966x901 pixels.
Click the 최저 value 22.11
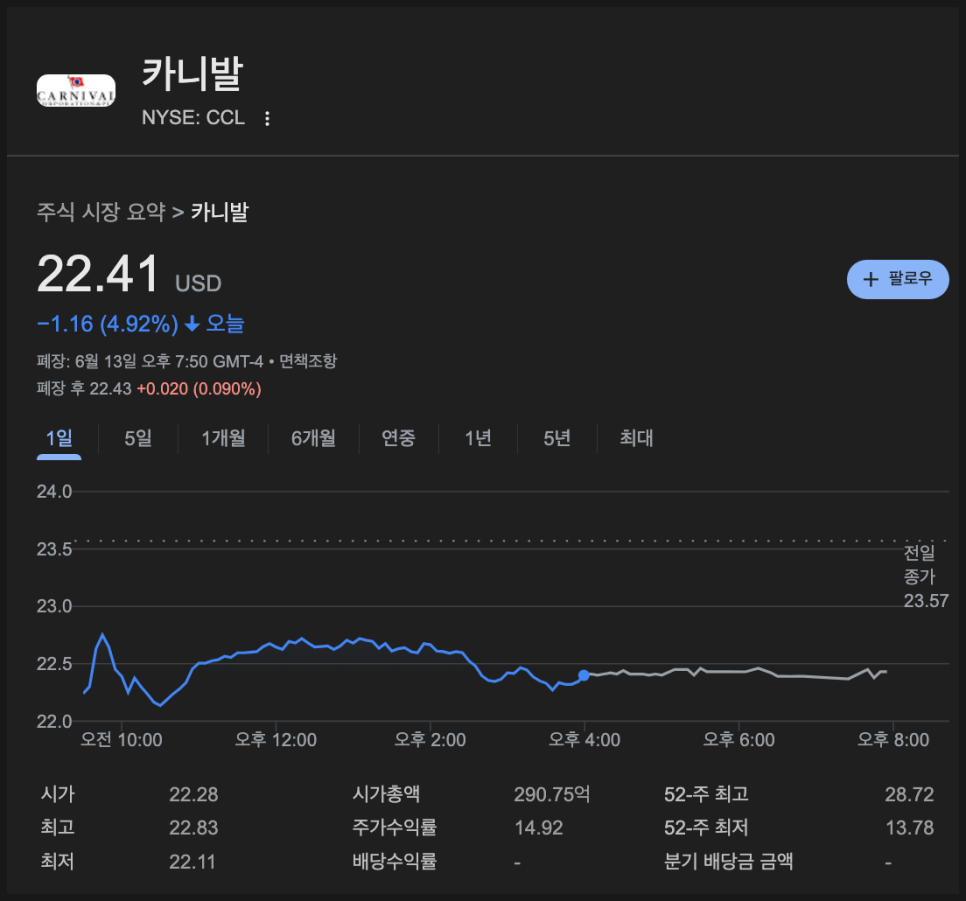click(x=192, y=862)
